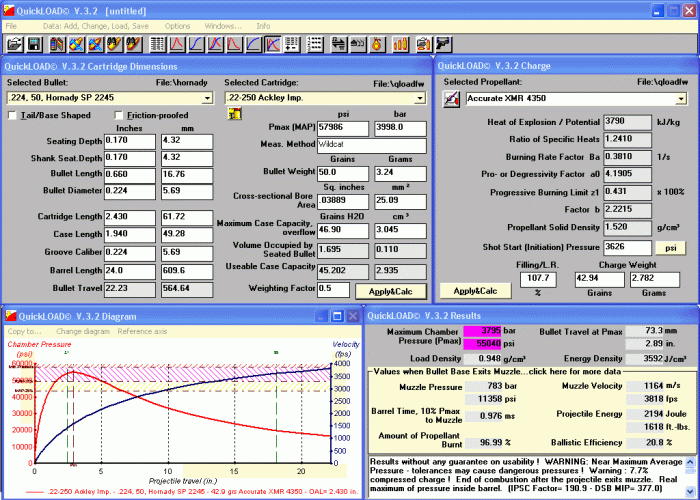Click the Cross-sectional Bore Area sq. inches field
The image size is (700, 500).
click(x=343, y=201)
